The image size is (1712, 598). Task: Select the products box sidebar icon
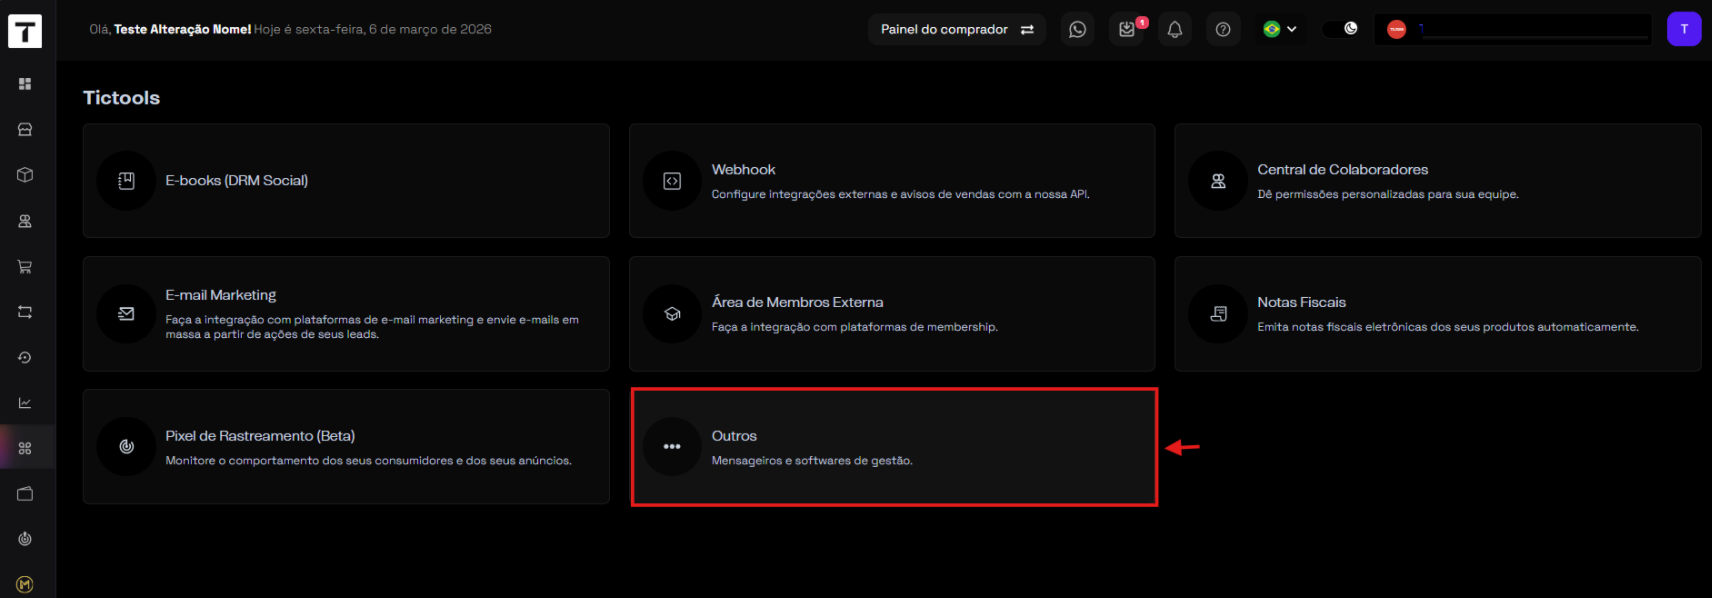tap(25, 175)
